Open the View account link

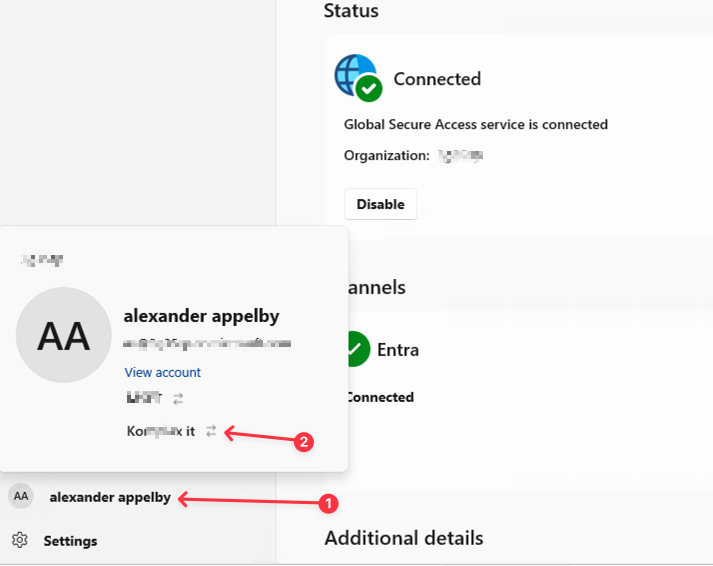coord(162,372)
